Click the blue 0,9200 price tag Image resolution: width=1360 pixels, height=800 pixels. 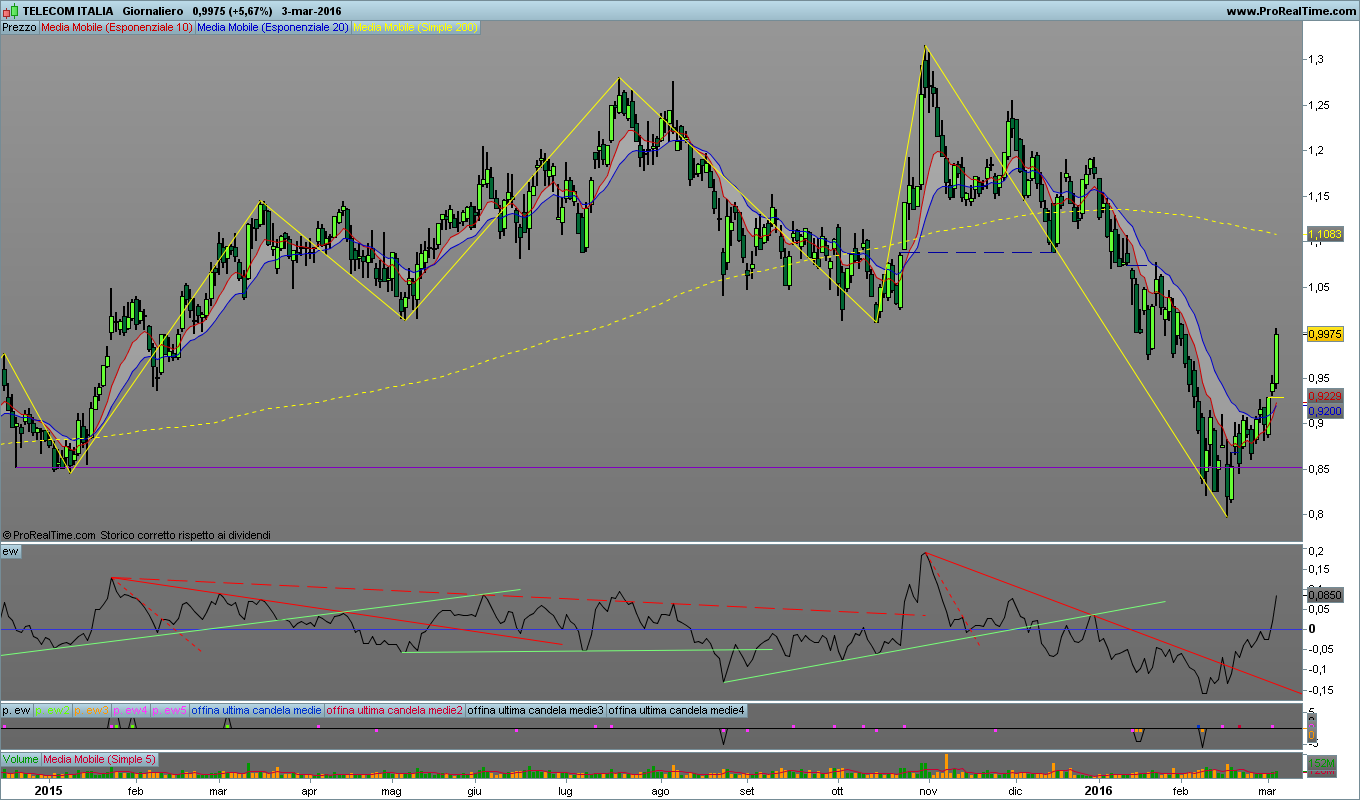point(1324,411)
